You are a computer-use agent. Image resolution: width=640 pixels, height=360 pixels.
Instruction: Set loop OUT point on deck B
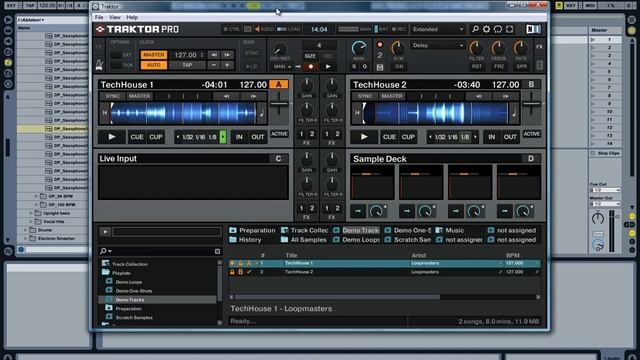(510, 137)
